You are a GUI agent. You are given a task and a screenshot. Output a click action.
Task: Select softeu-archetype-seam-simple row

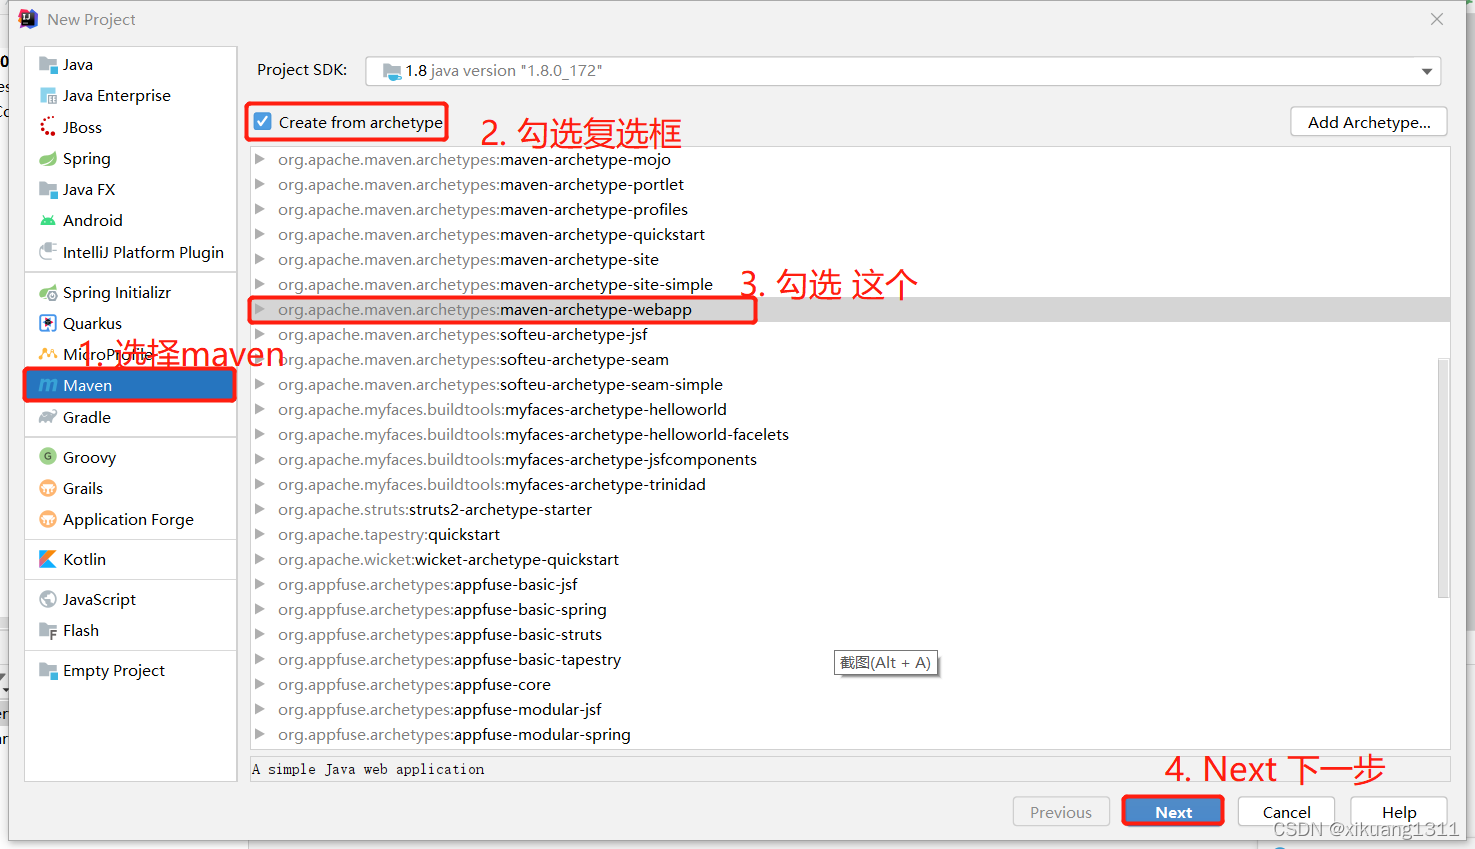850,384
